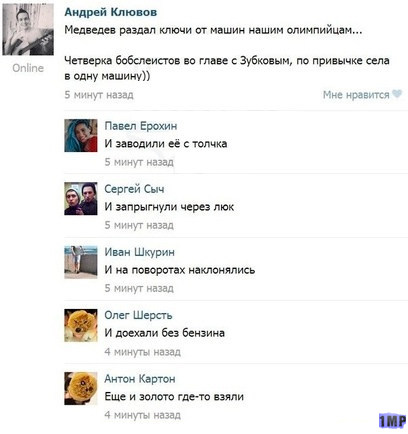This screenshot has width=408, height=434.
Task: Click the 1MP watermark logo
Action: pyautogui.click(x=392, y=421)
